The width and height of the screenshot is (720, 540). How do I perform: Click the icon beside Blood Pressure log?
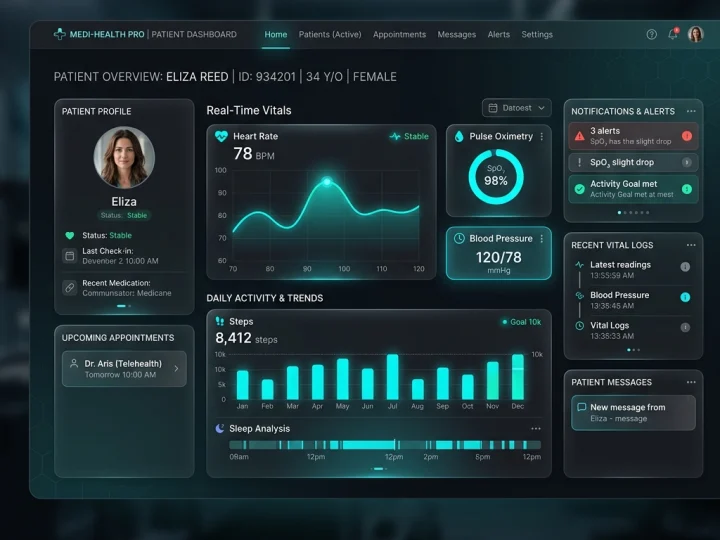pos(579,295)
